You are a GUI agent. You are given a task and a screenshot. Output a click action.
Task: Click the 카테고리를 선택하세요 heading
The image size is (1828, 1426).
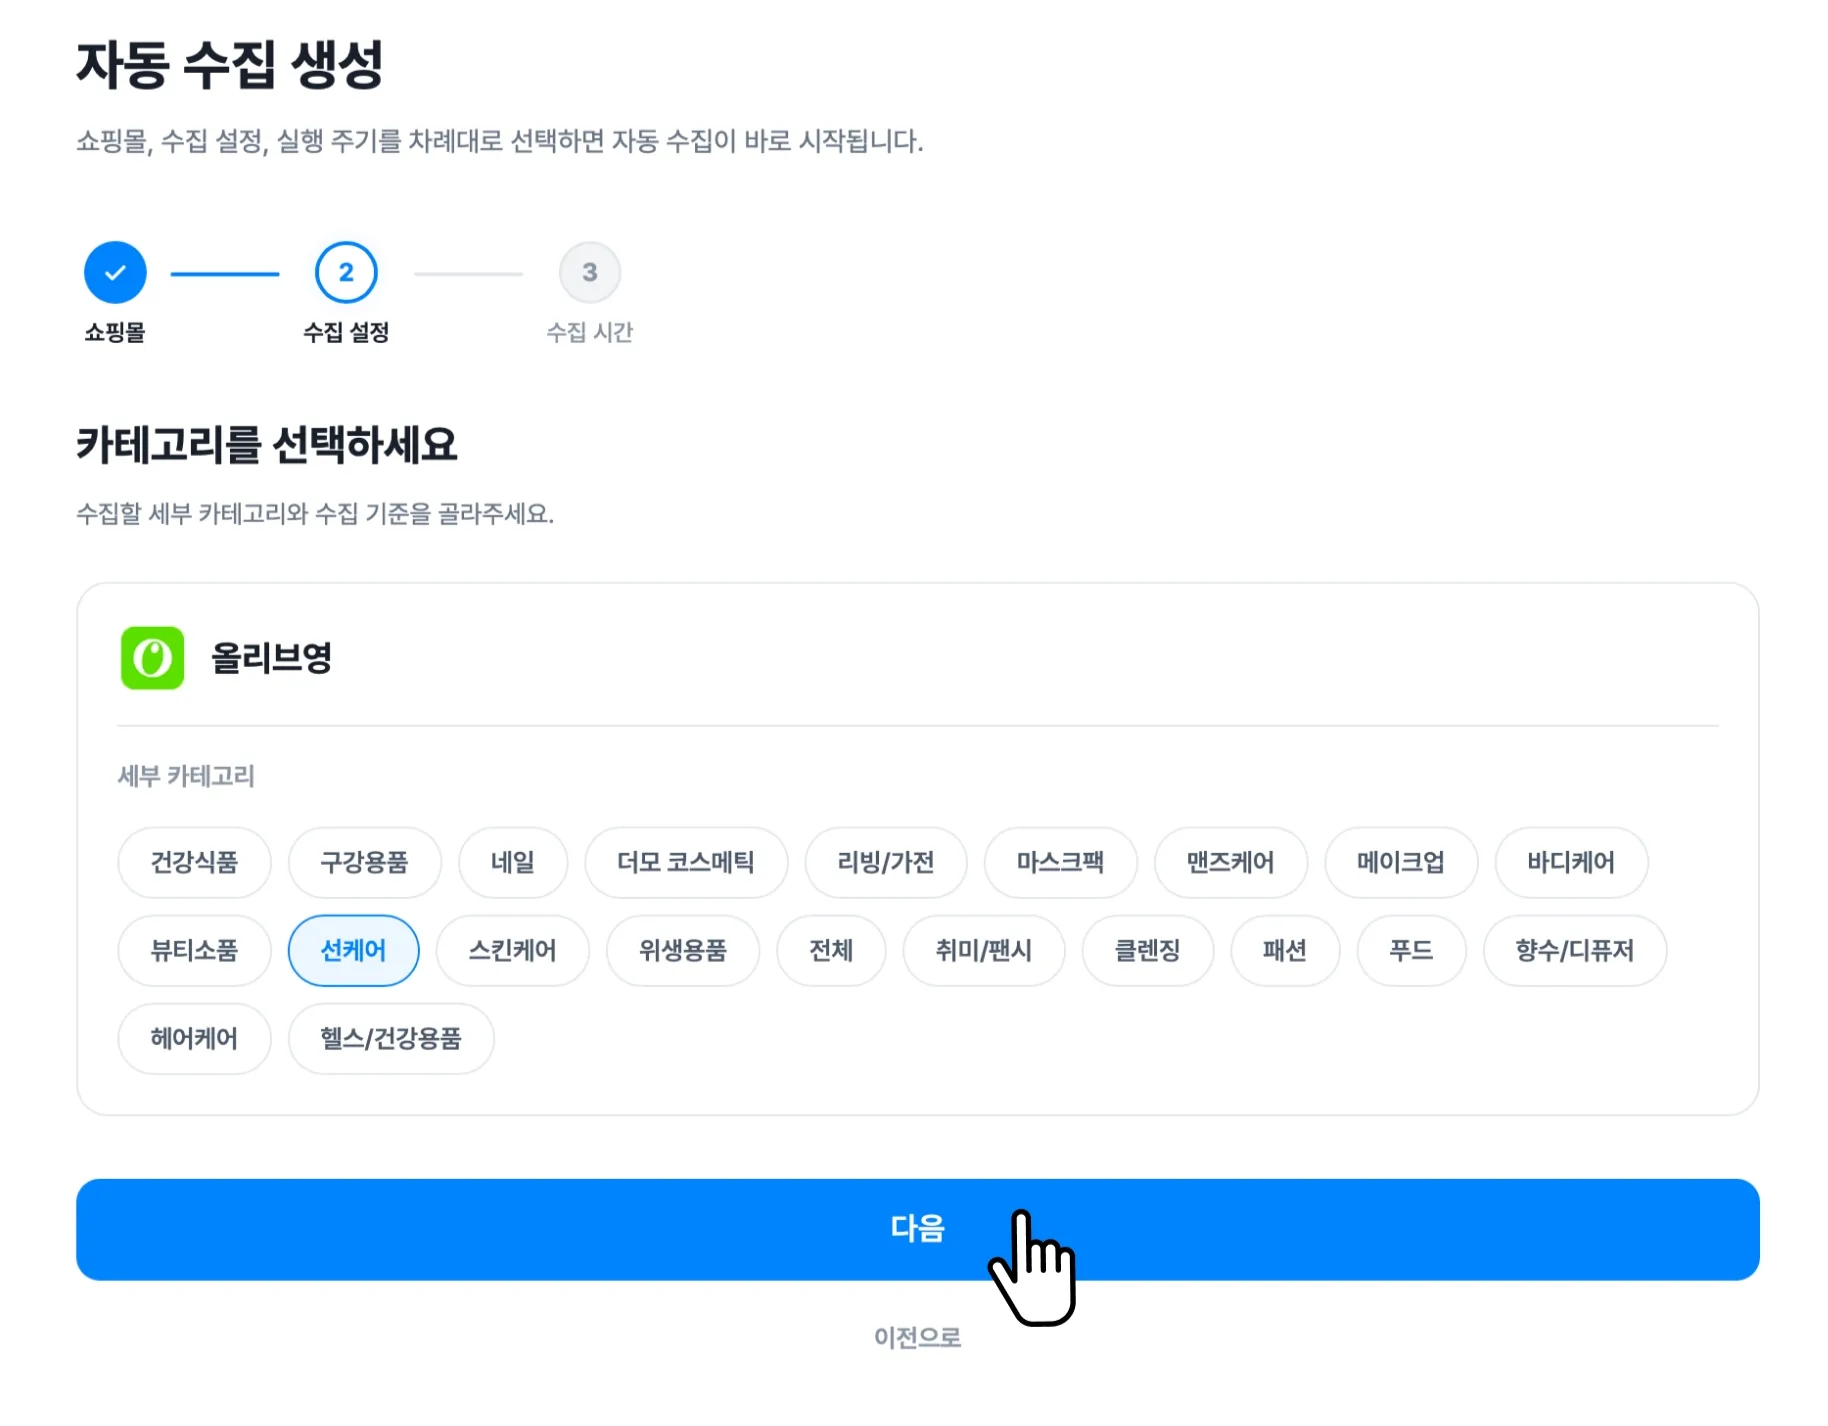point(267,444)
